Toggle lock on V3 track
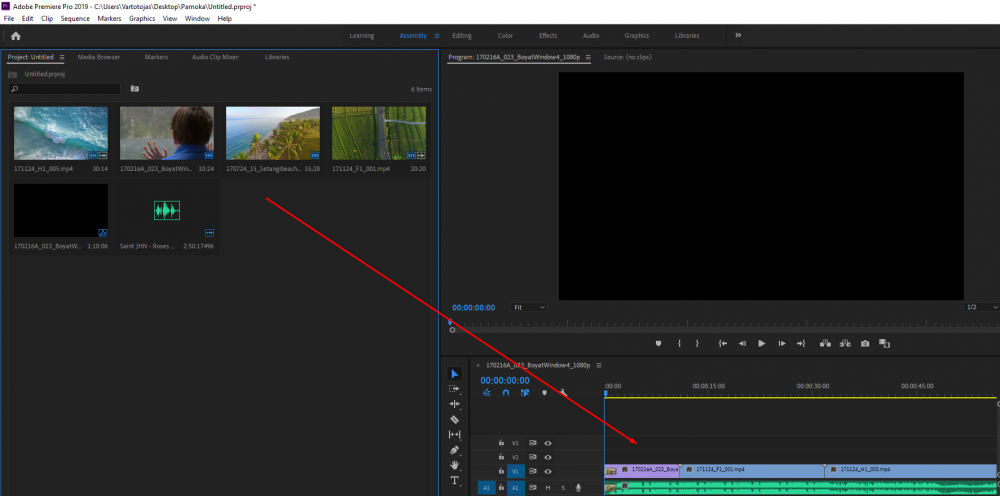Image resolution: width=1000 pixels, height=496 pixels. [501, 442]
